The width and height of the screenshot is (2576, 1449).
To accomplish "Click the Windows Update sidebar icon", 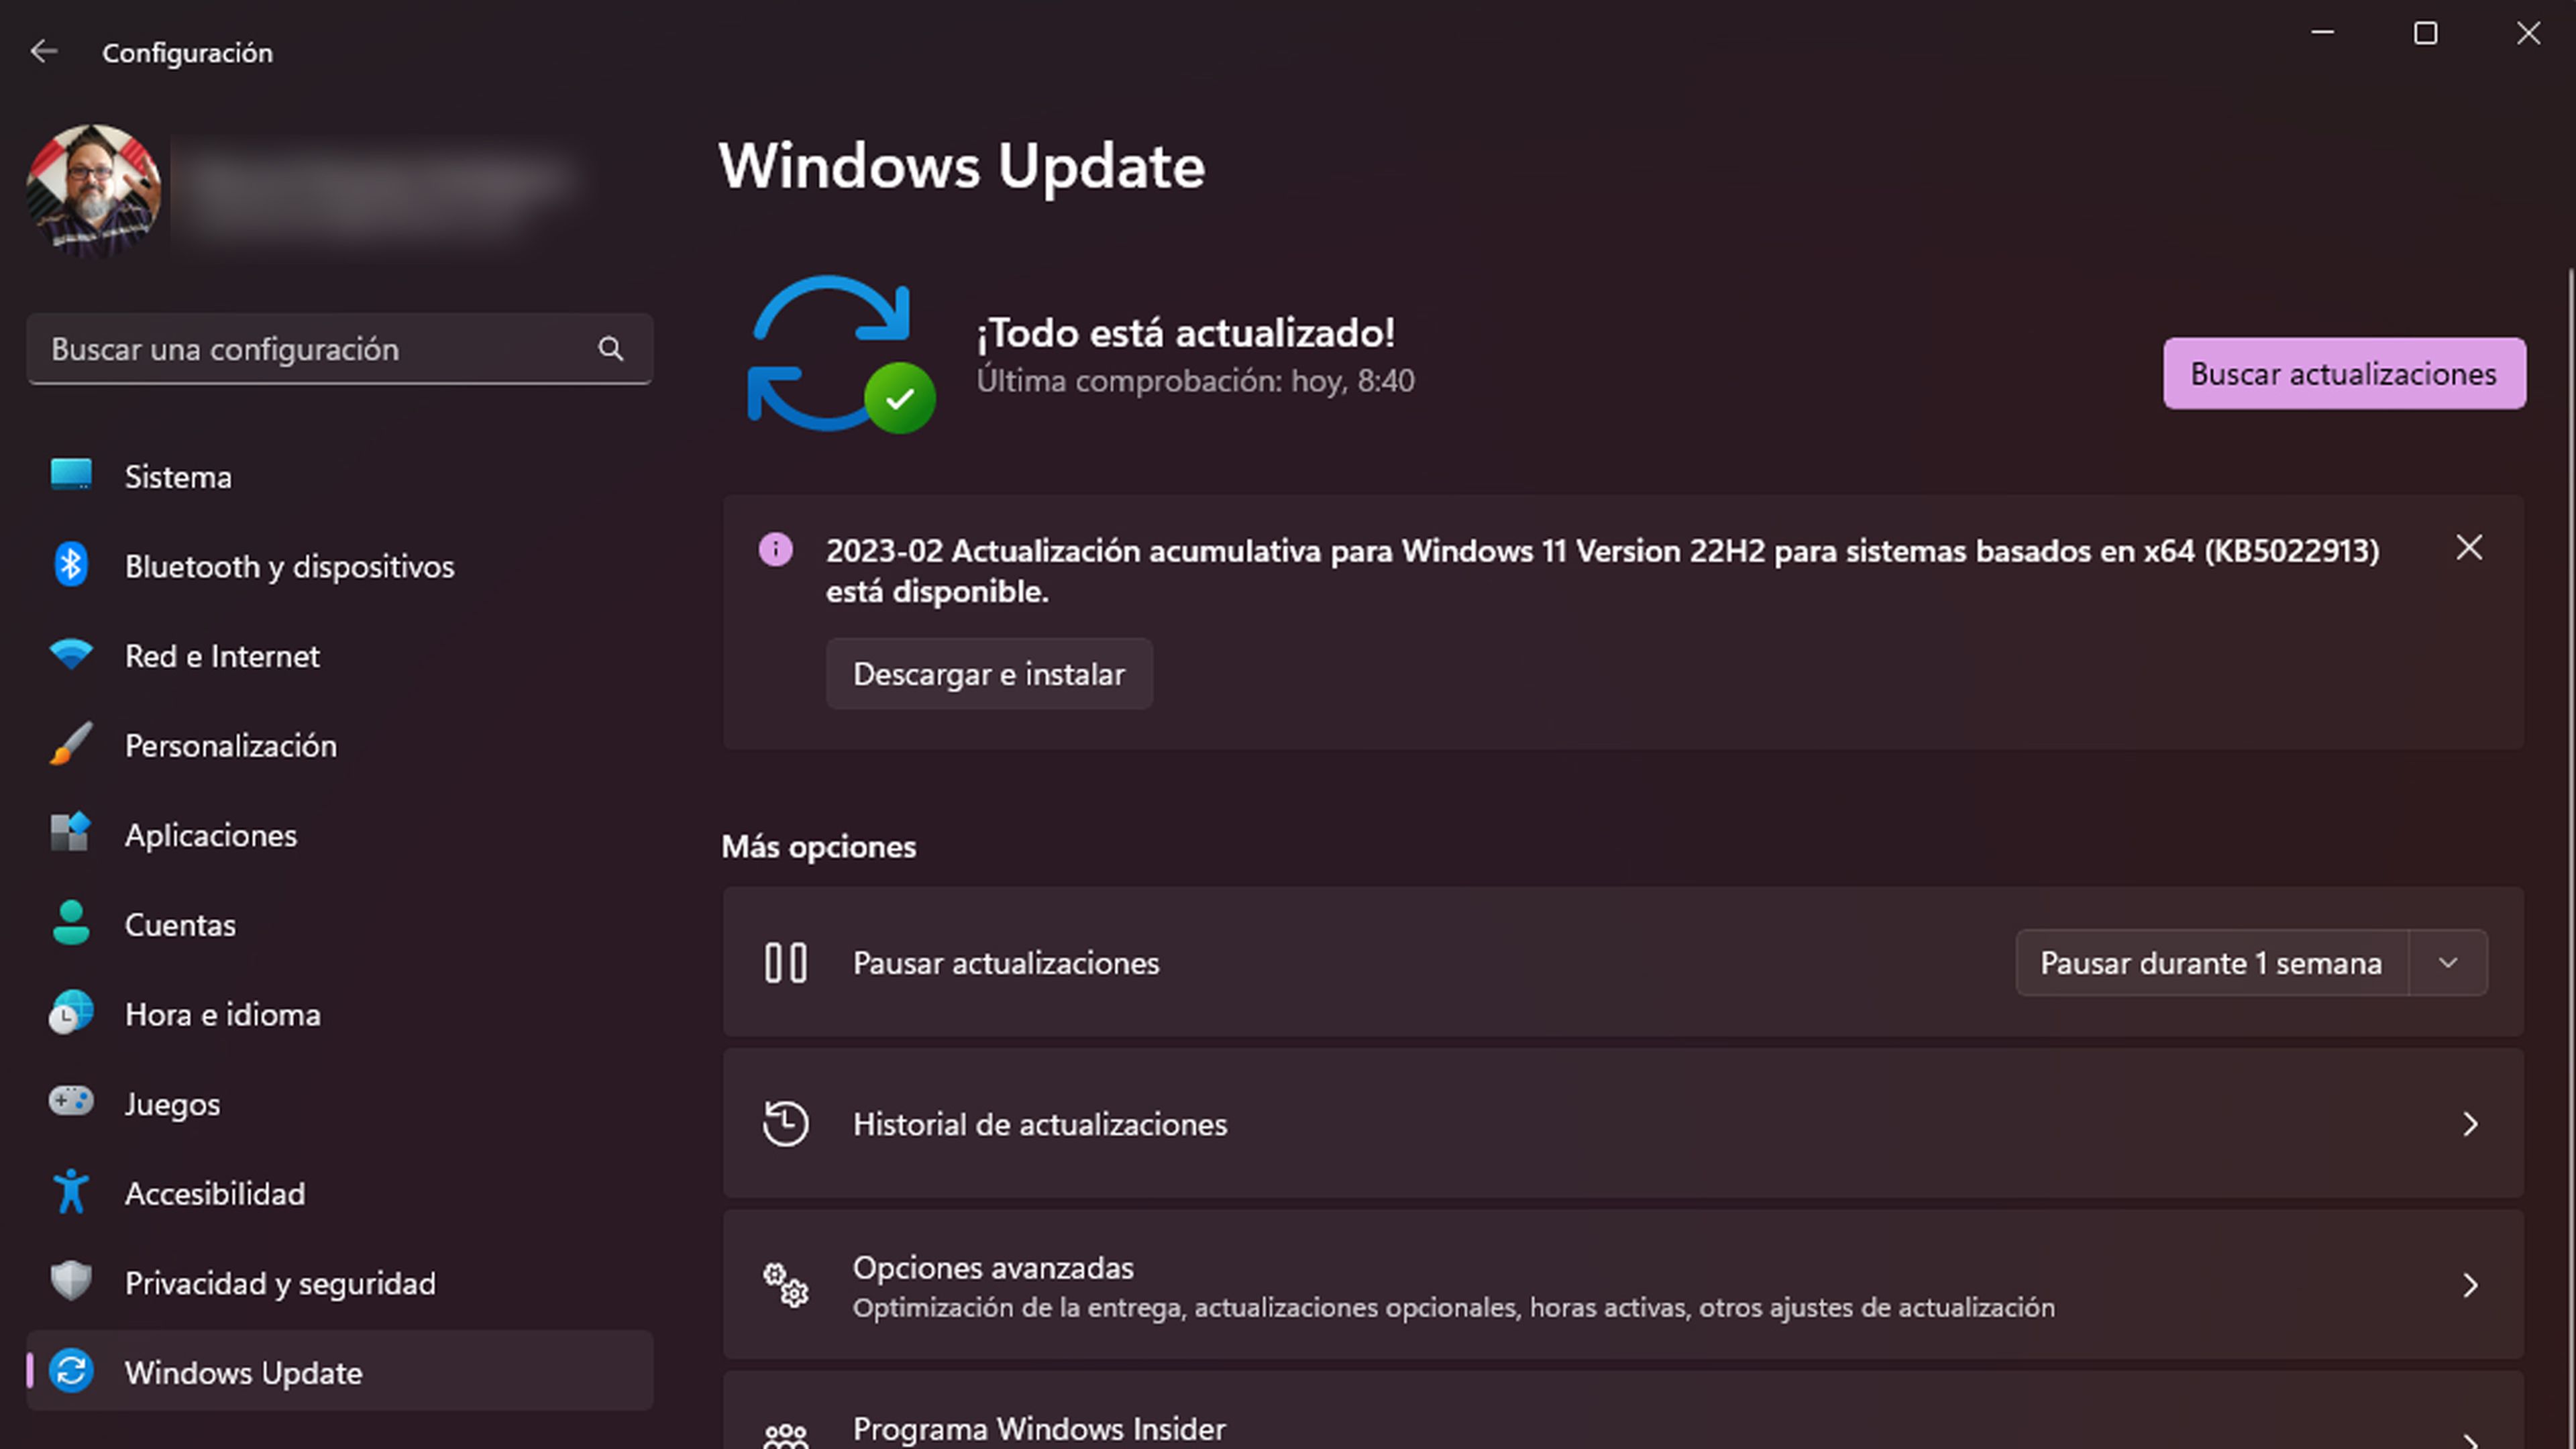I will (x=71, y=1371).
